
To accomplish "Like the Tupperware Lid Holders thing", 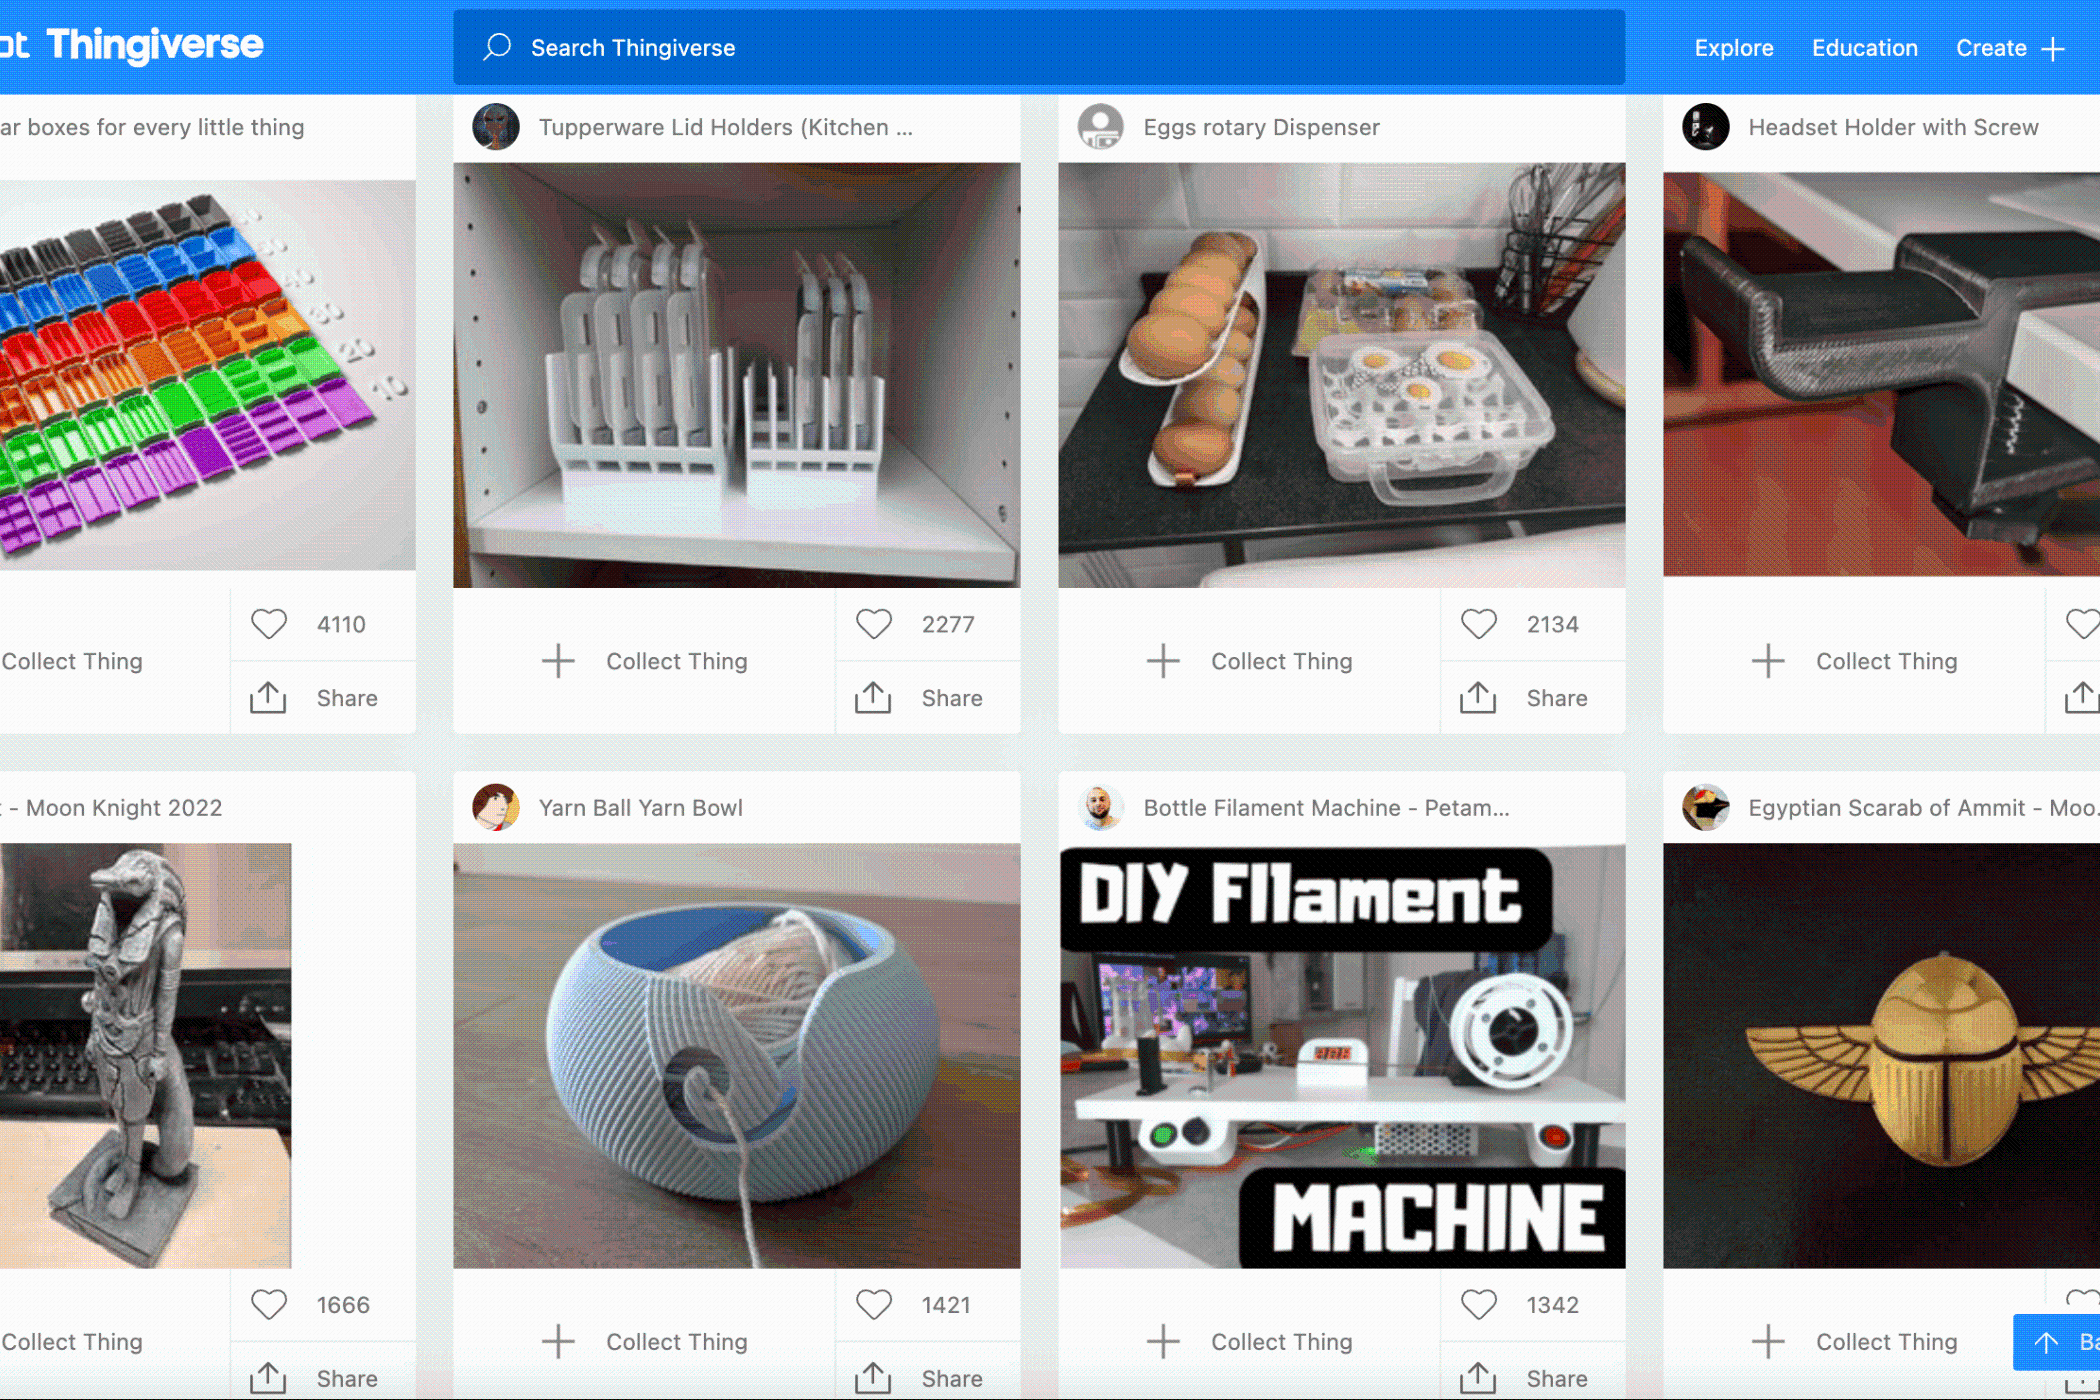I will pyautogui.click(x=873, y=624).
